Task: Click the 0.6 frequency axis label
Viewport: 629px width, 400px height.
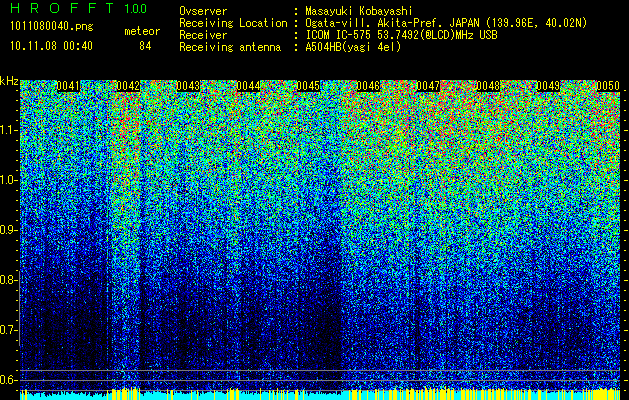Action: pyautogui.click(x=8, y=380)
